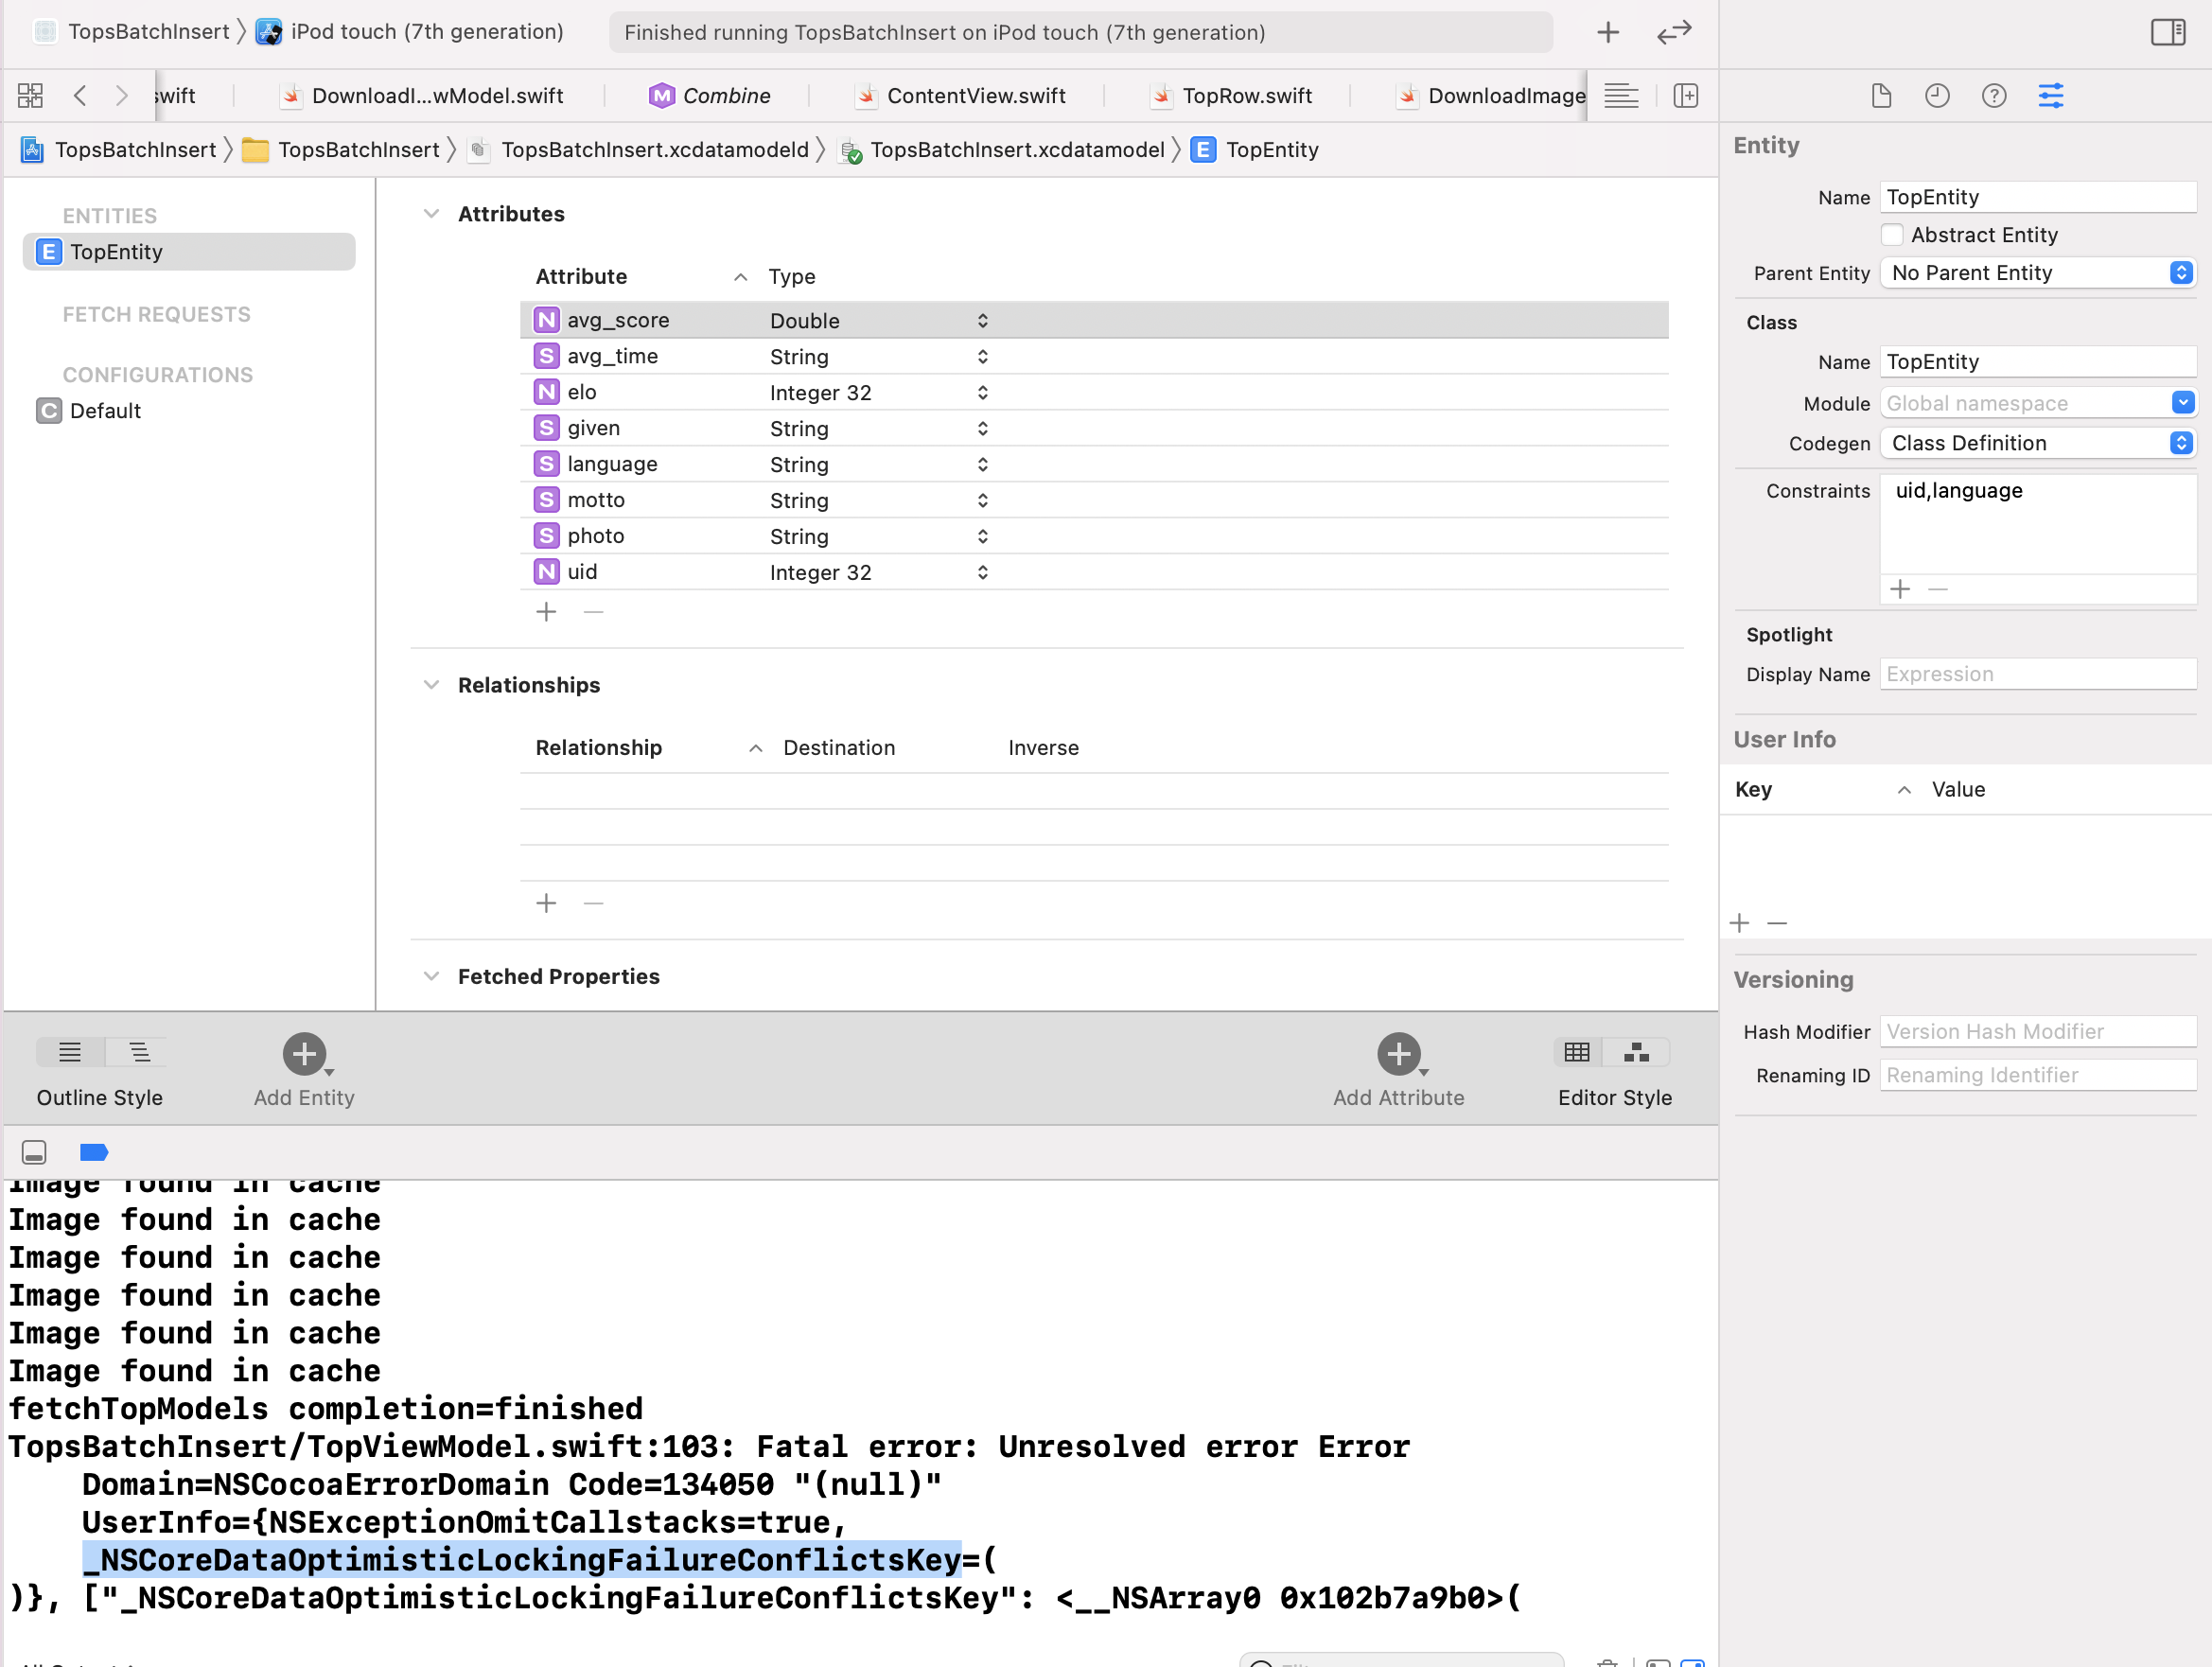The height and width of the screenshot is (1667, 2212).
Task: Open the DownloadImage tab
Action: pos(1490,96)
